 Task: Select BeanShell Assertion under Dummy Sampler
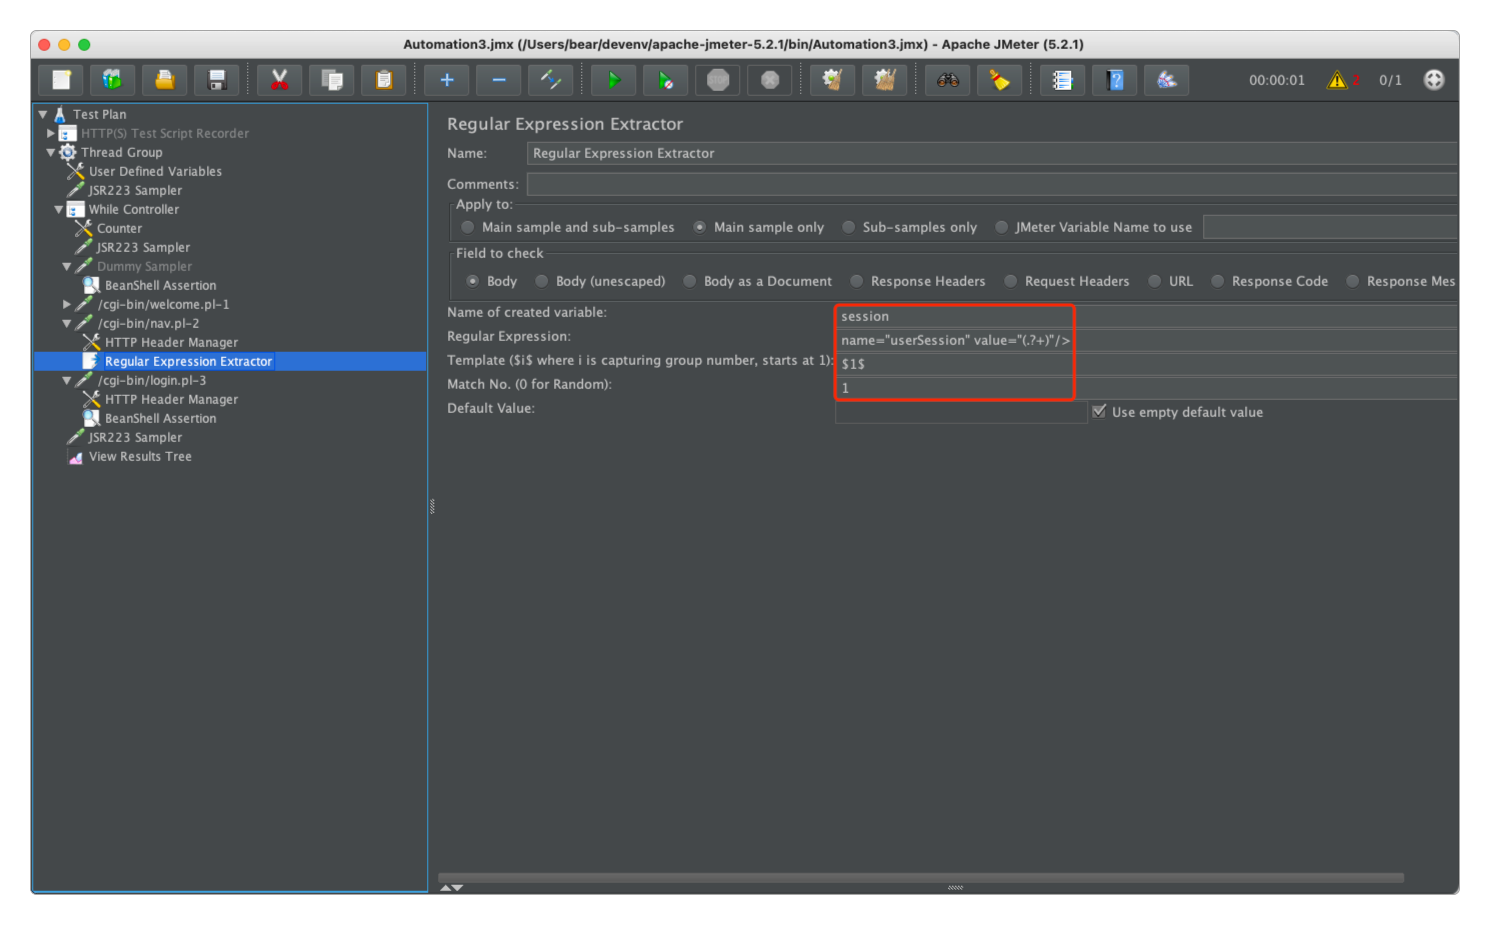(160, 286)
